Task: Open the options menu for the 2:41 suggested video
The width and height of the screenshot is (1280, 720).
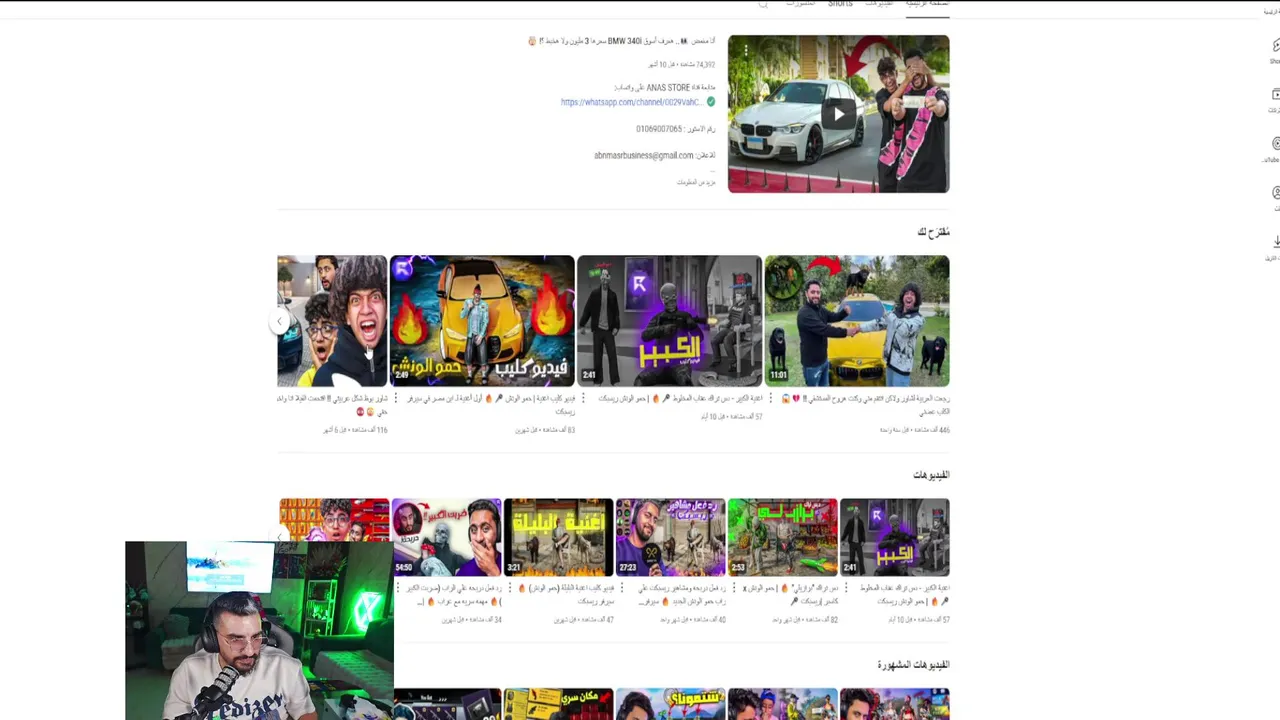Action: [583, 398]
